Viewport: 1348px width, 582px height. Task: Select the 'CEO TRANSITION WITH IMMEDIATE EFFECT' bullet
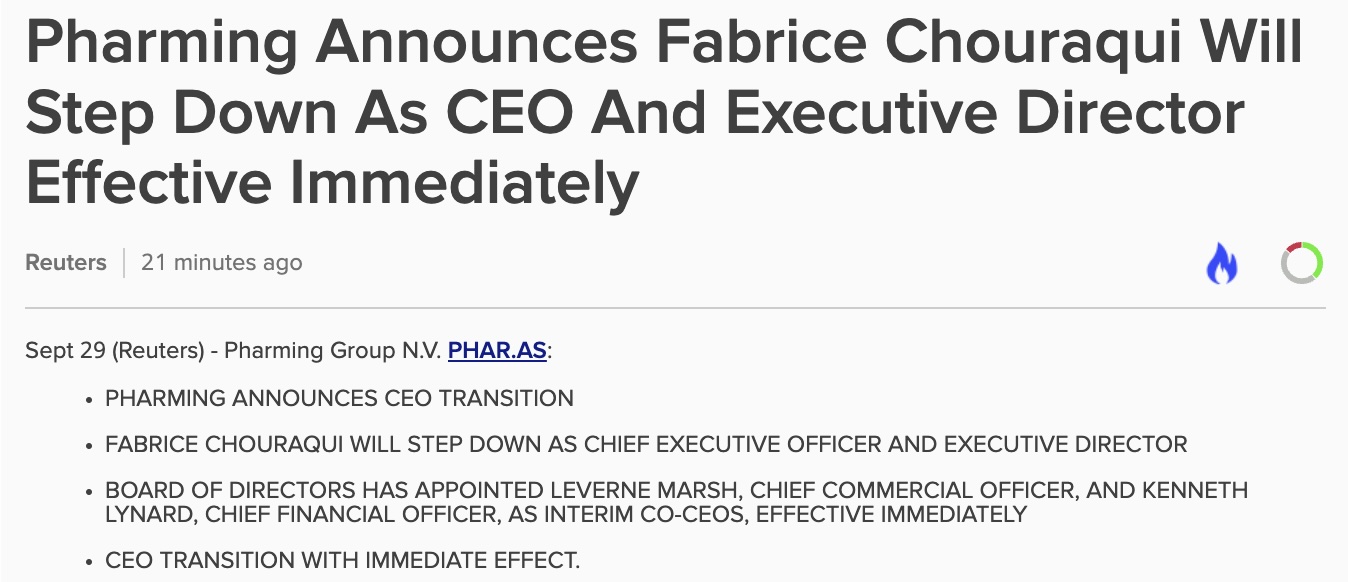coord(342,560)
